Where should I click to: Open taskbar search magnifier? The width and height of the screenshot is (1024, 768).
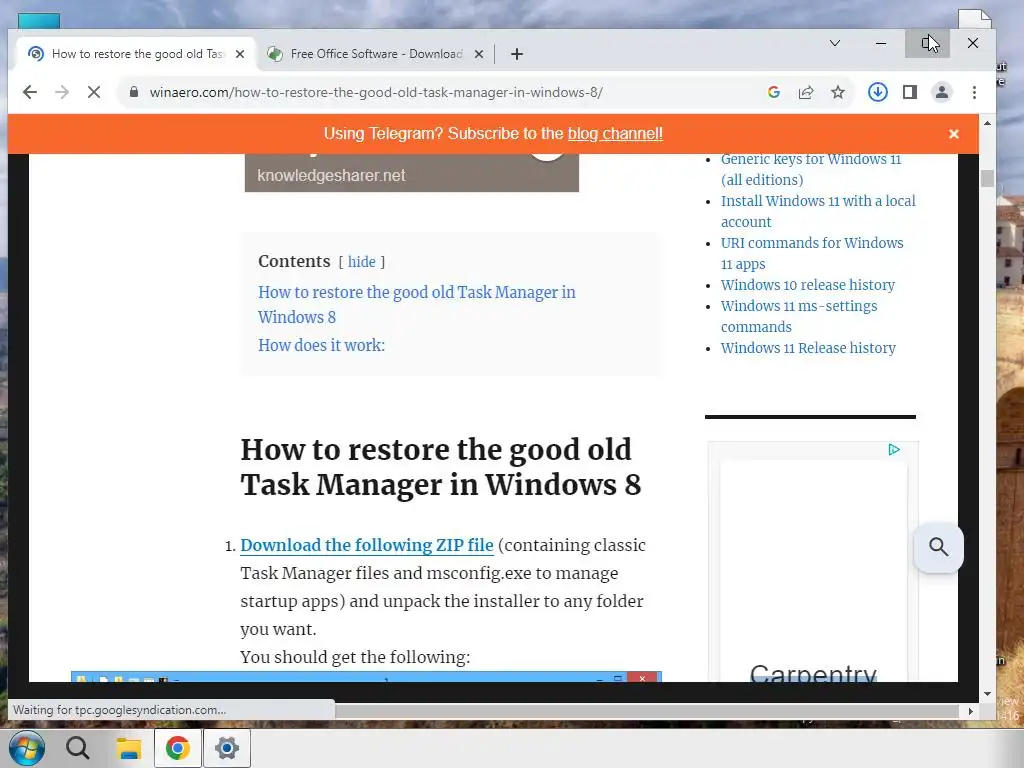point(78,748)
